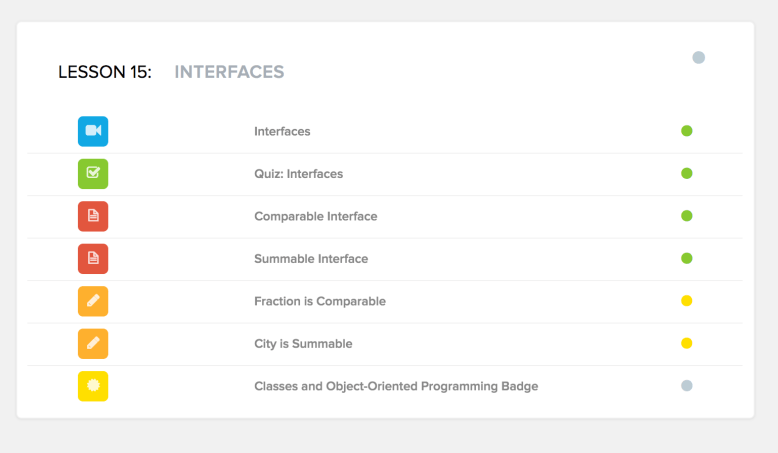
Task: Click red document icon for Summable Interface
Action: pos(93,259)
